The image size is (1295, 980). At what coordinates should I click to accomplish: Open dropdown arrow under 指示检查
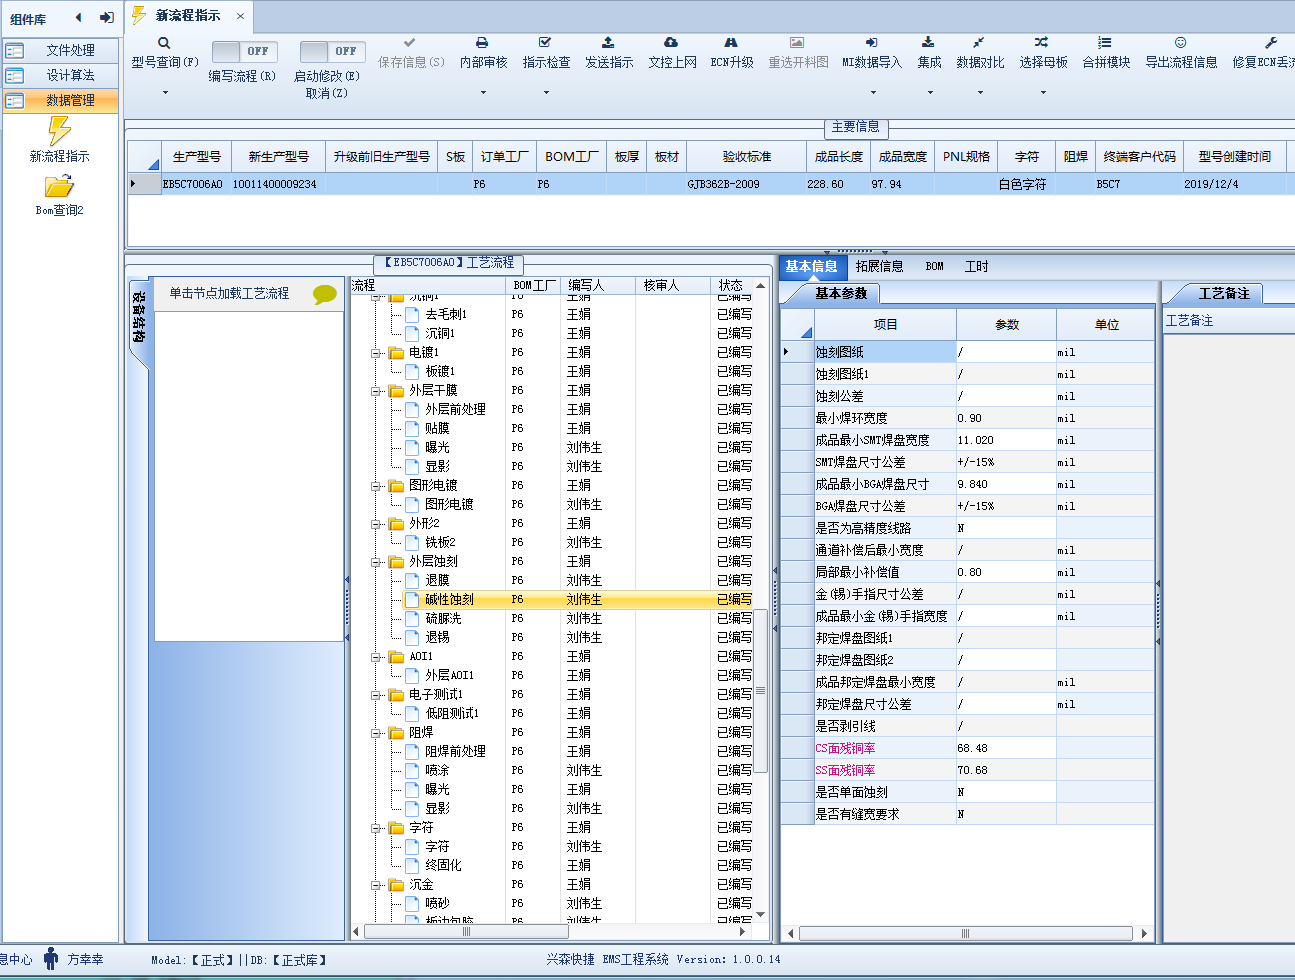click(546, 92)
